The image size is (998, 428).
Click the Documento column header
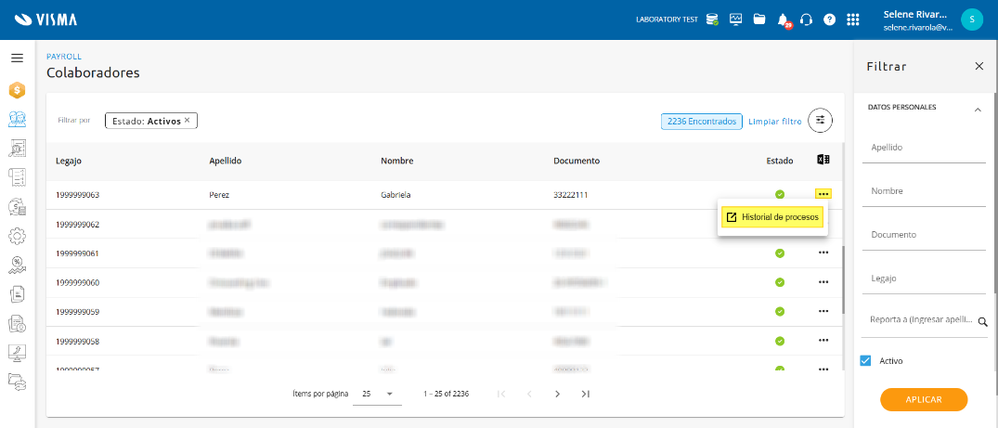577,161
